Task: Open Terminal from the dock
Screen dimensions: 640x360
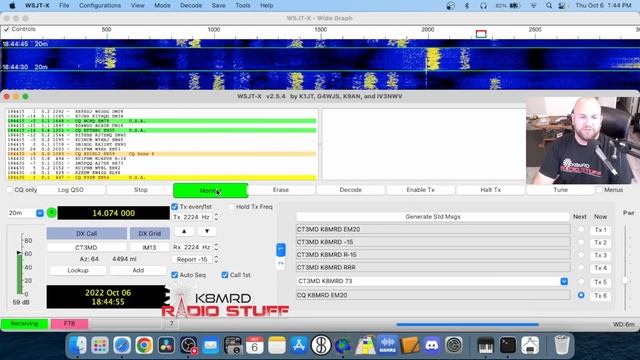Action: (x=508, y=345)
